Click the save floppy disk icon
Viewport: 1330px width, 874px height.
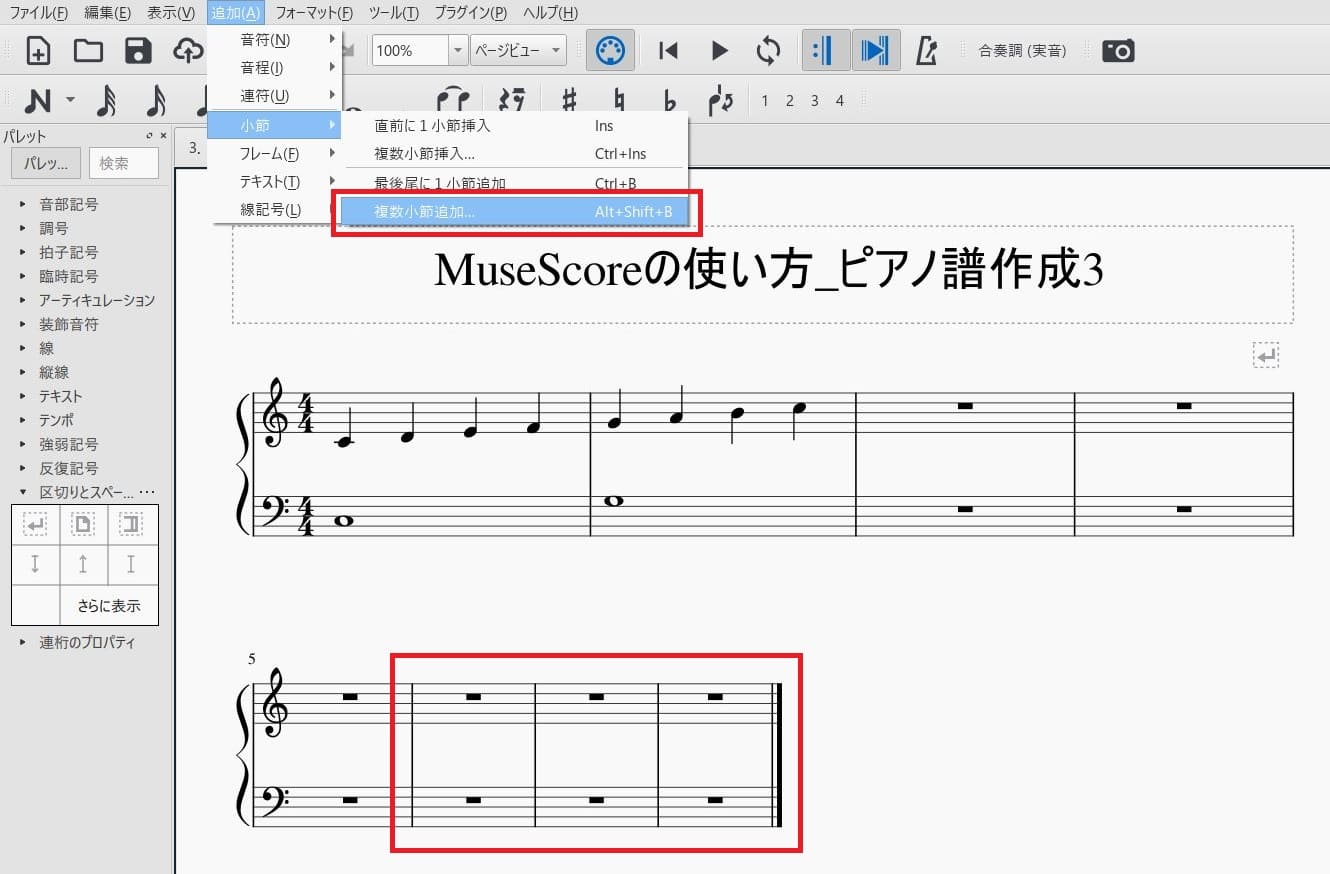tap(138, 51)
